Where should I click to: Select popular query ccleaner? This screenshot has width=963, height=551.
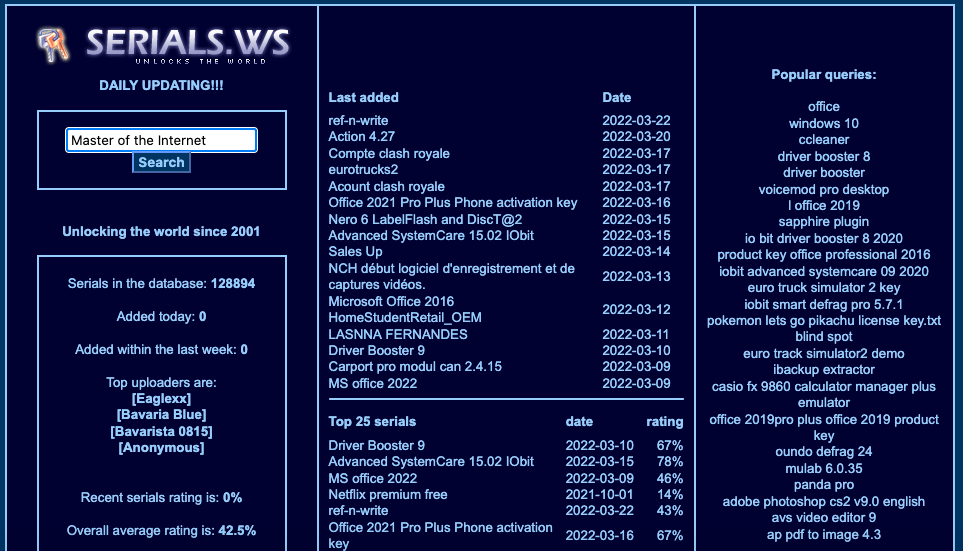tap(824, 139)
